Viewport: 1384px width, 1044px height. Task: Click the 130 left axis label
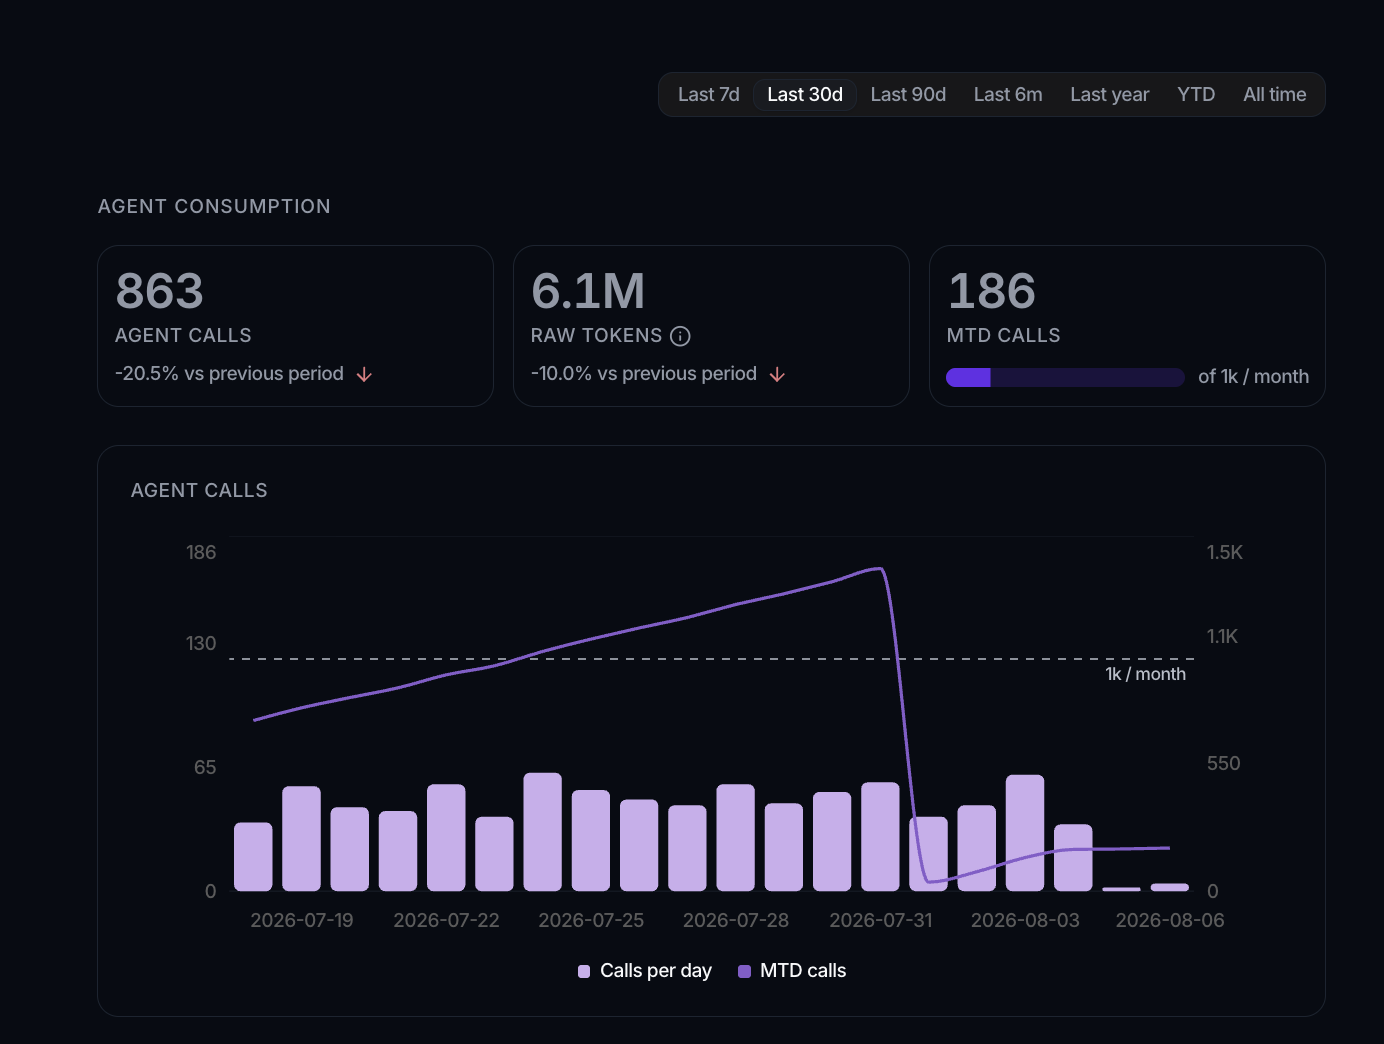click(201, 643)
